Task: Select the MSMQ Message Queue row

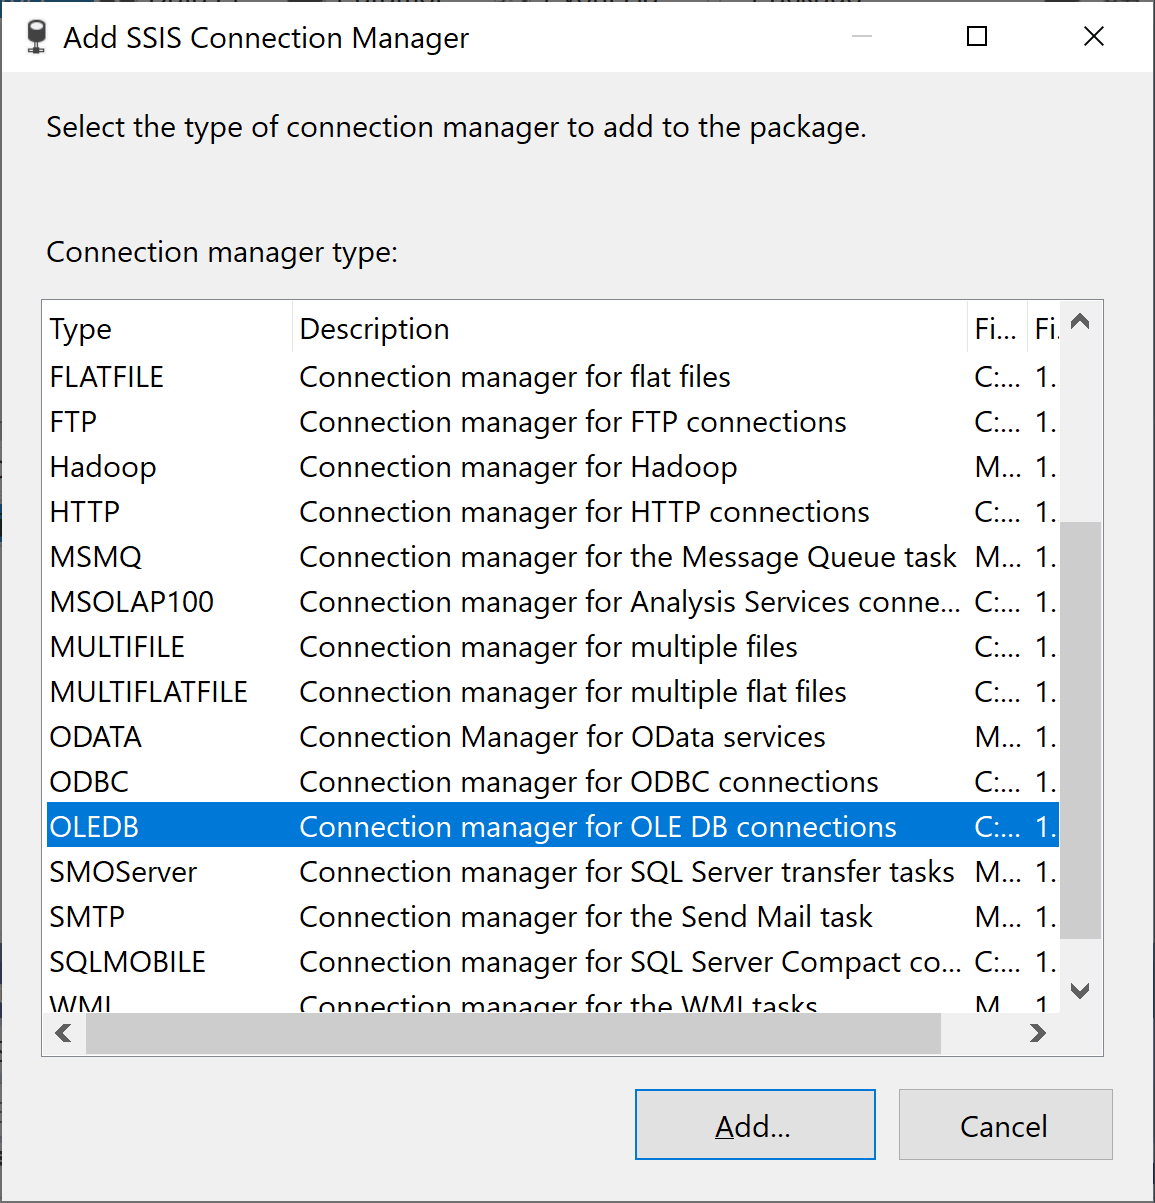Action: pyautogui.click(x=96, y=557)
